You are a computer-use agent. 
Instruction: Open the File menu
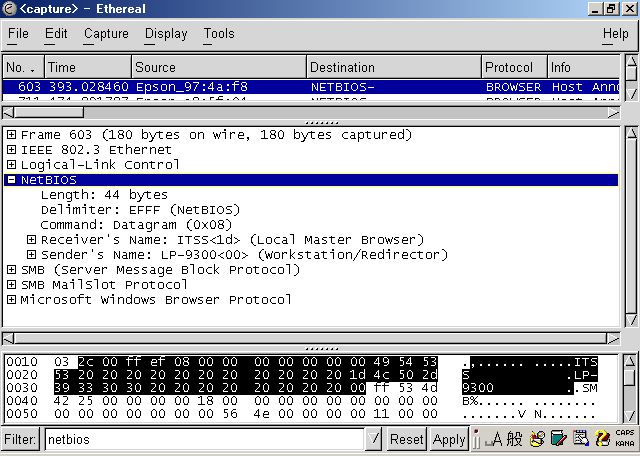pos(18,33)
